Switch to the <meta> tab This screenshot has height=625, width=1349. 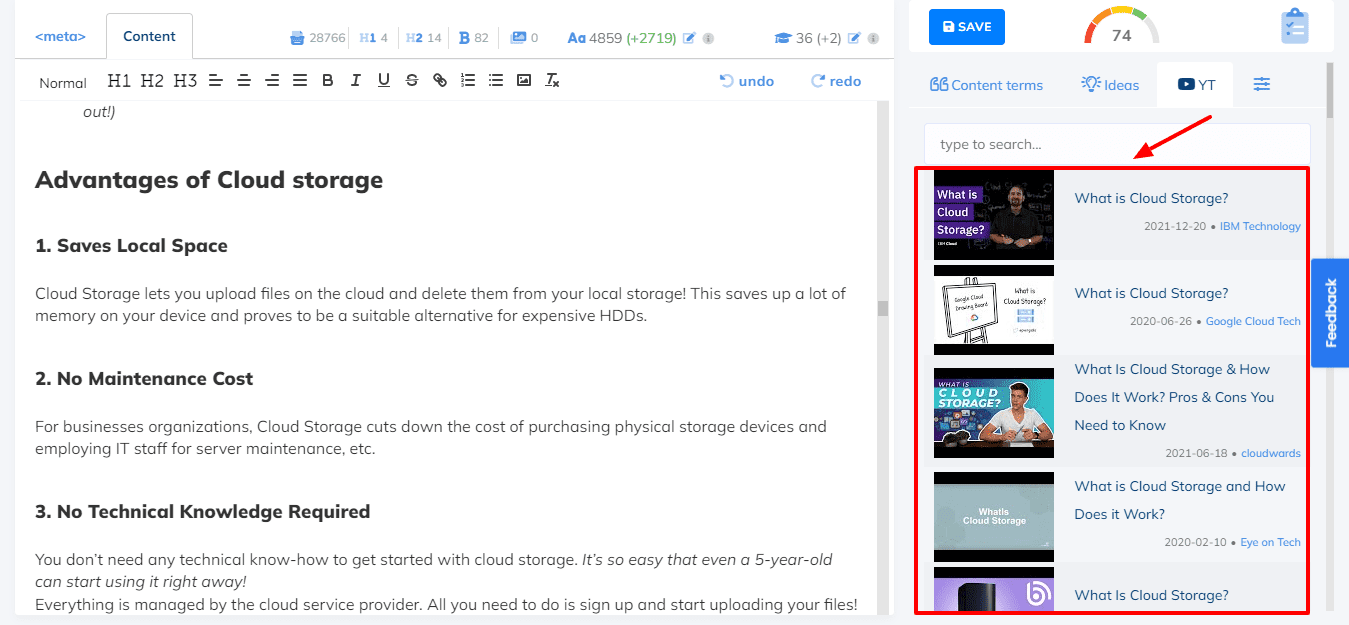60,37
